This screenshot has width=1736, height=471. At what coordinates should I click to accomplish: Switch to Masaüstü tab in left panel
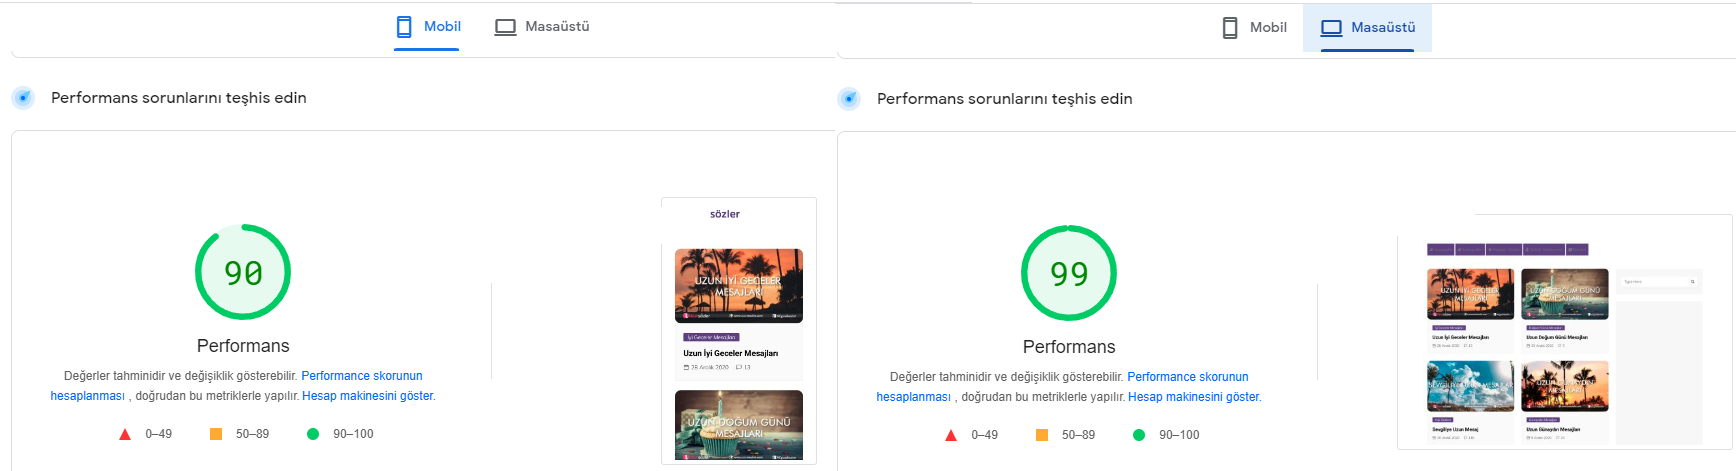(542, 27)
